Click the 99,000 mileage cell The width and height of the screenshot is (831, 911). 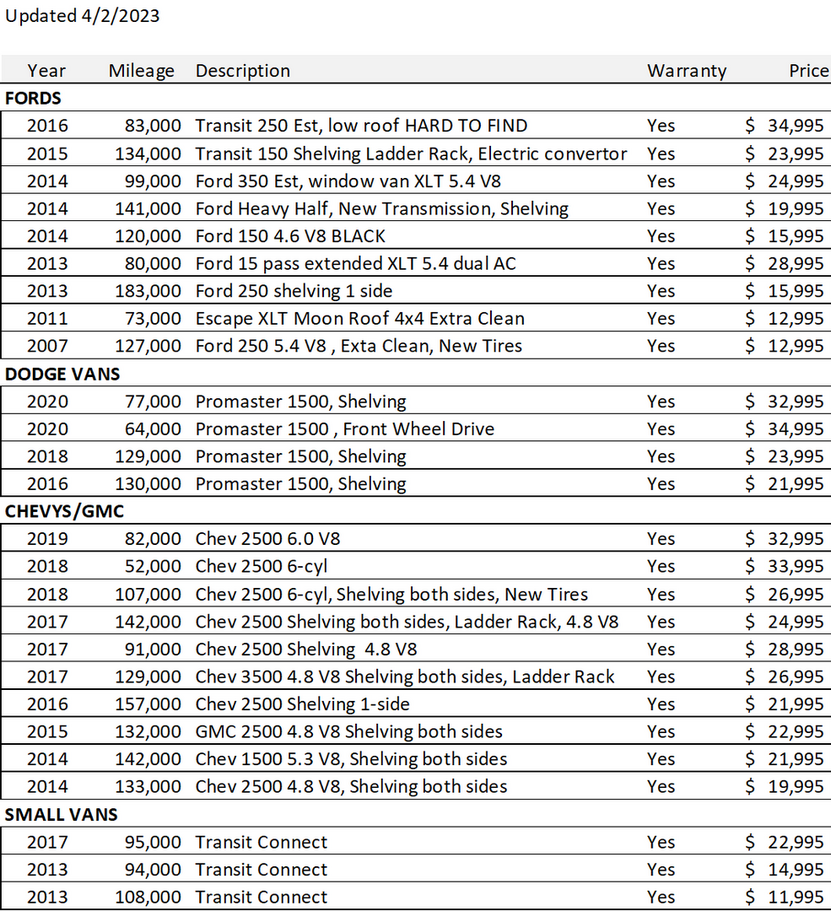[x=153, y=181]
